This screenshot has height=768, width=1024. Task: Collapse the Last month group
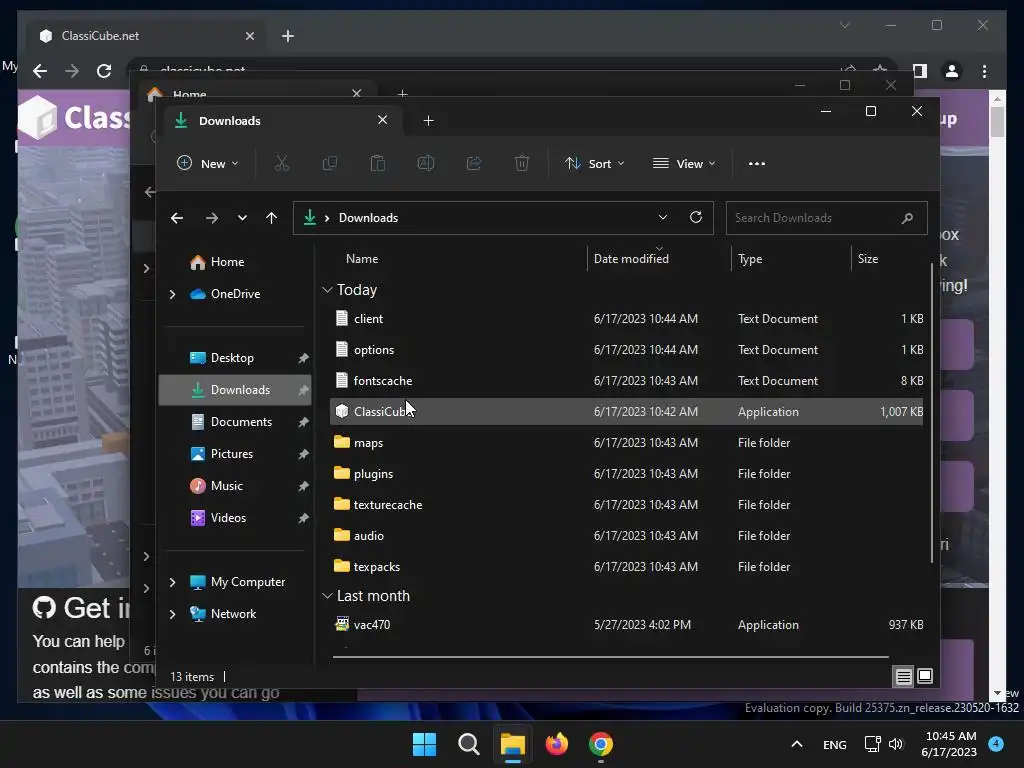328,596
